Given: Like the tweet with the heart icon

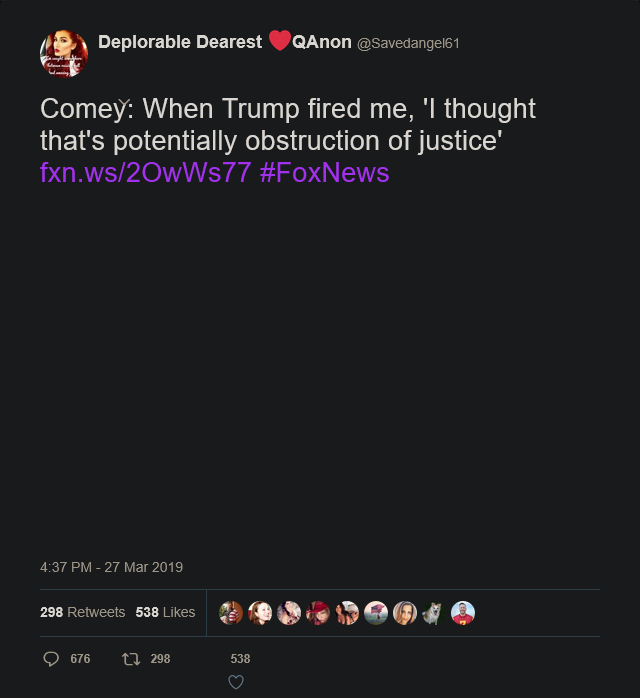Looking at the screenshot, I should coord(236,682).
